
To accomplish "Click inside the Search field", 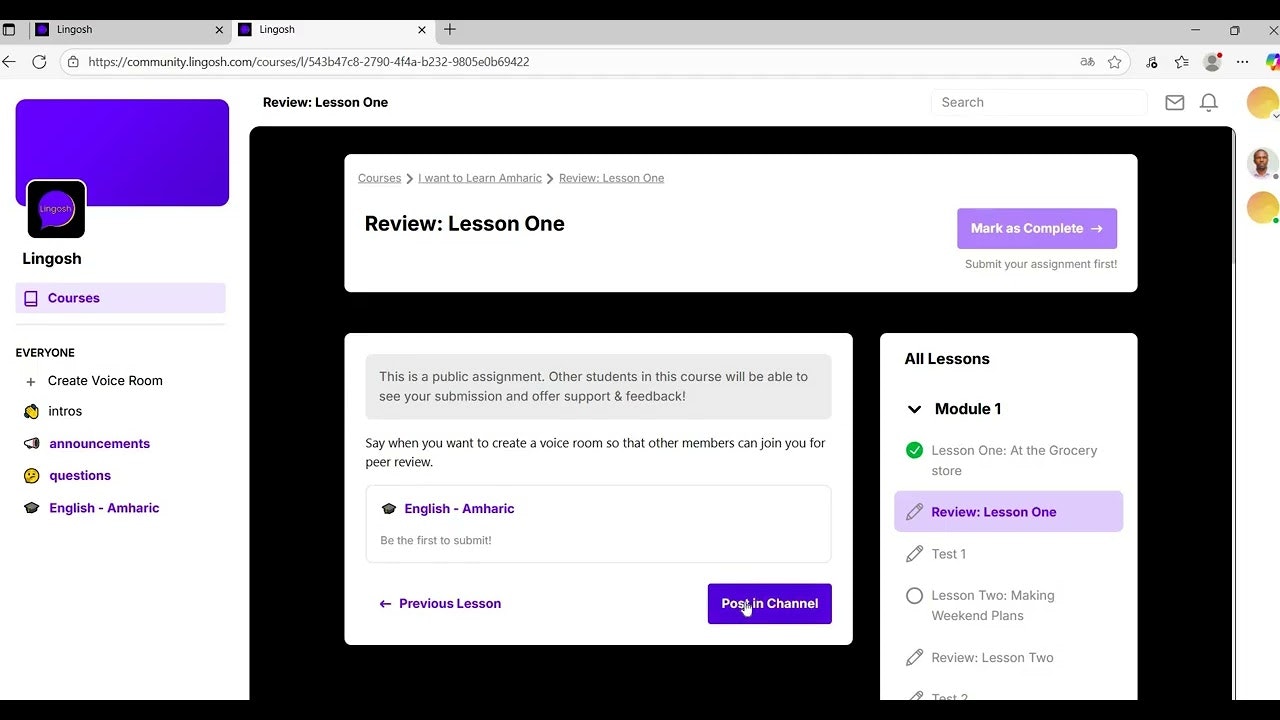I will [x=1038, y=102].
